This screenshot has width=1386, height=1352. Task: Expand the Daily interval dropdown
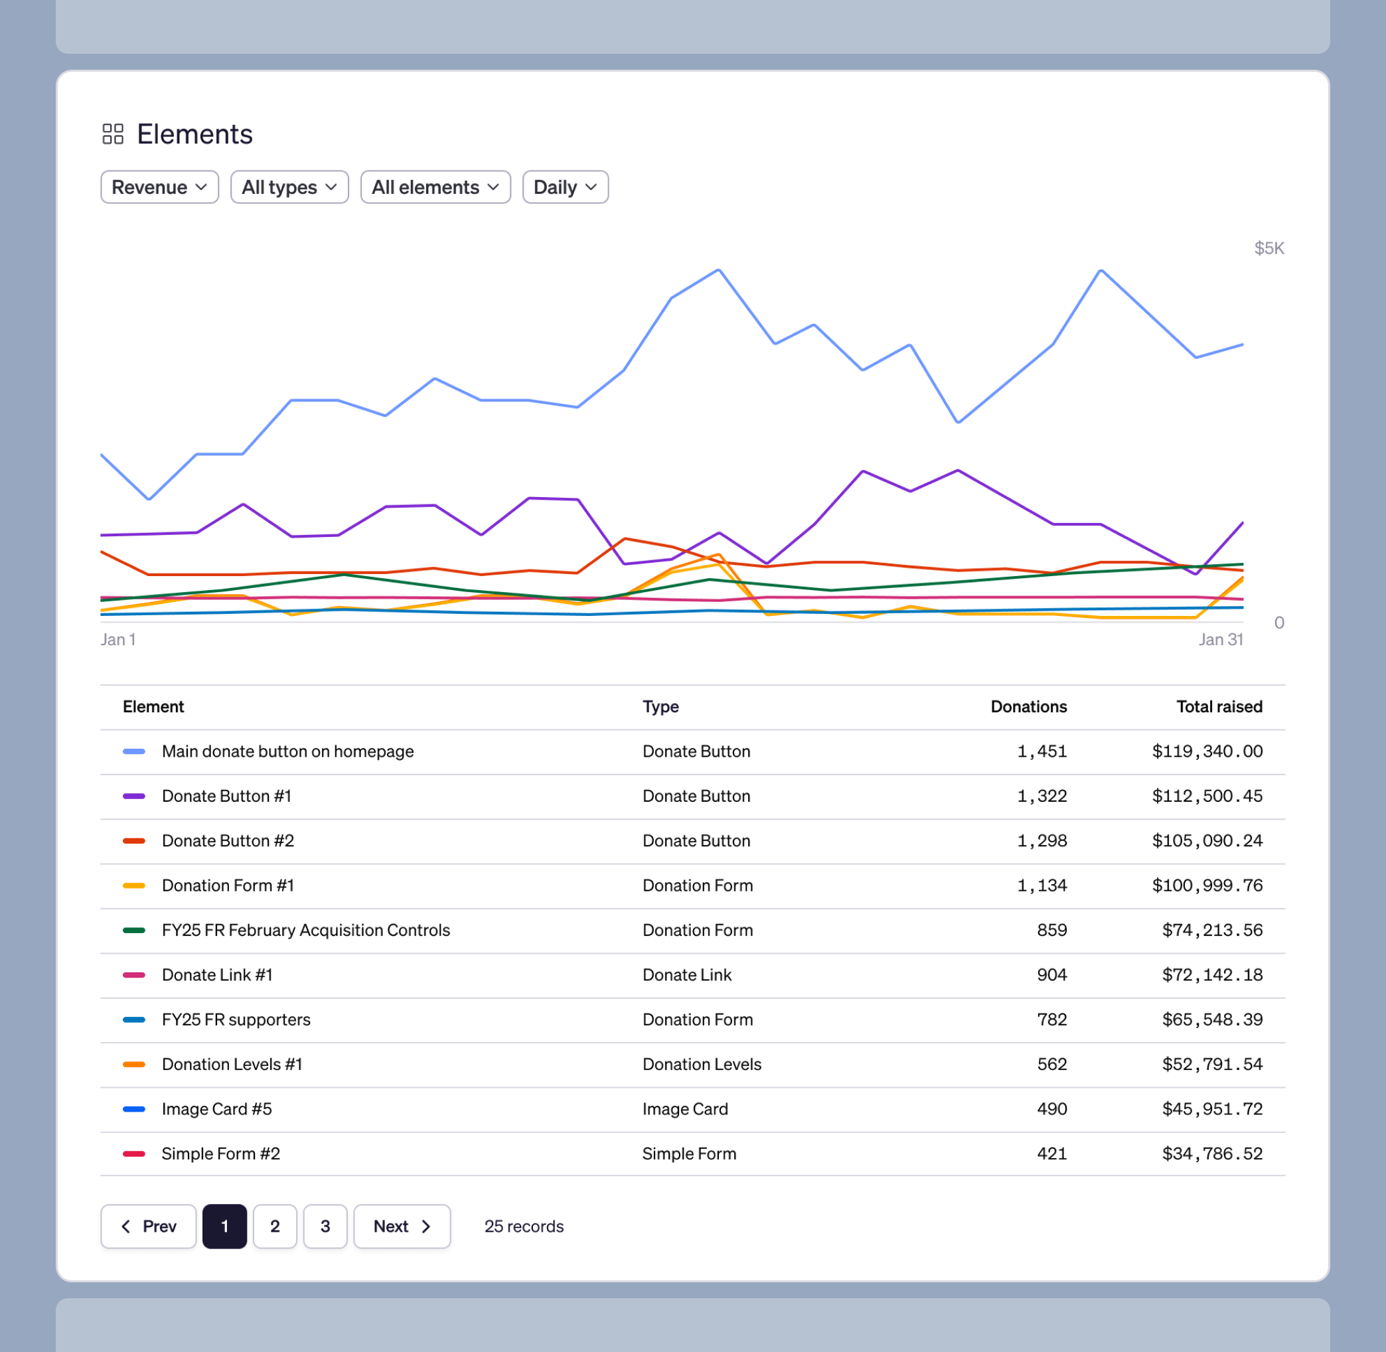565,187
